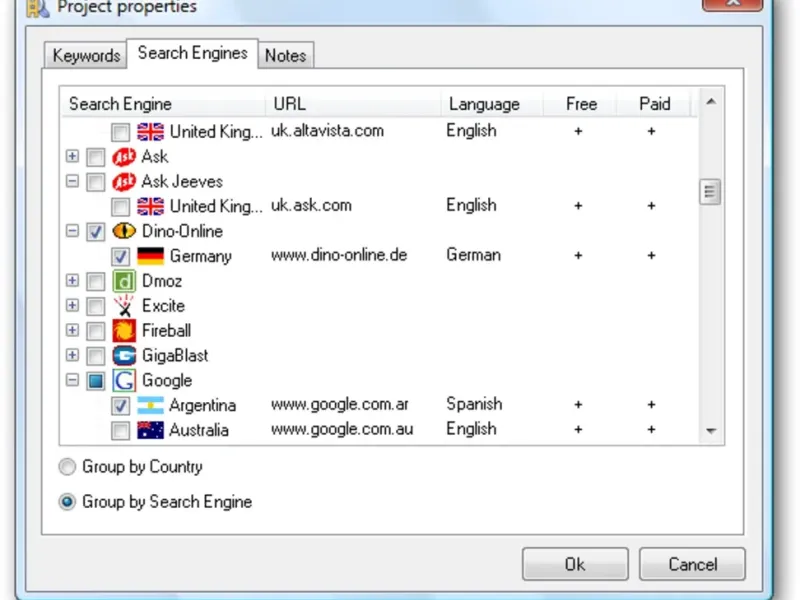The height and width of the screenshot is (600, 800).
Task: Click the Germany flag icon
Action: coord(151,256)
